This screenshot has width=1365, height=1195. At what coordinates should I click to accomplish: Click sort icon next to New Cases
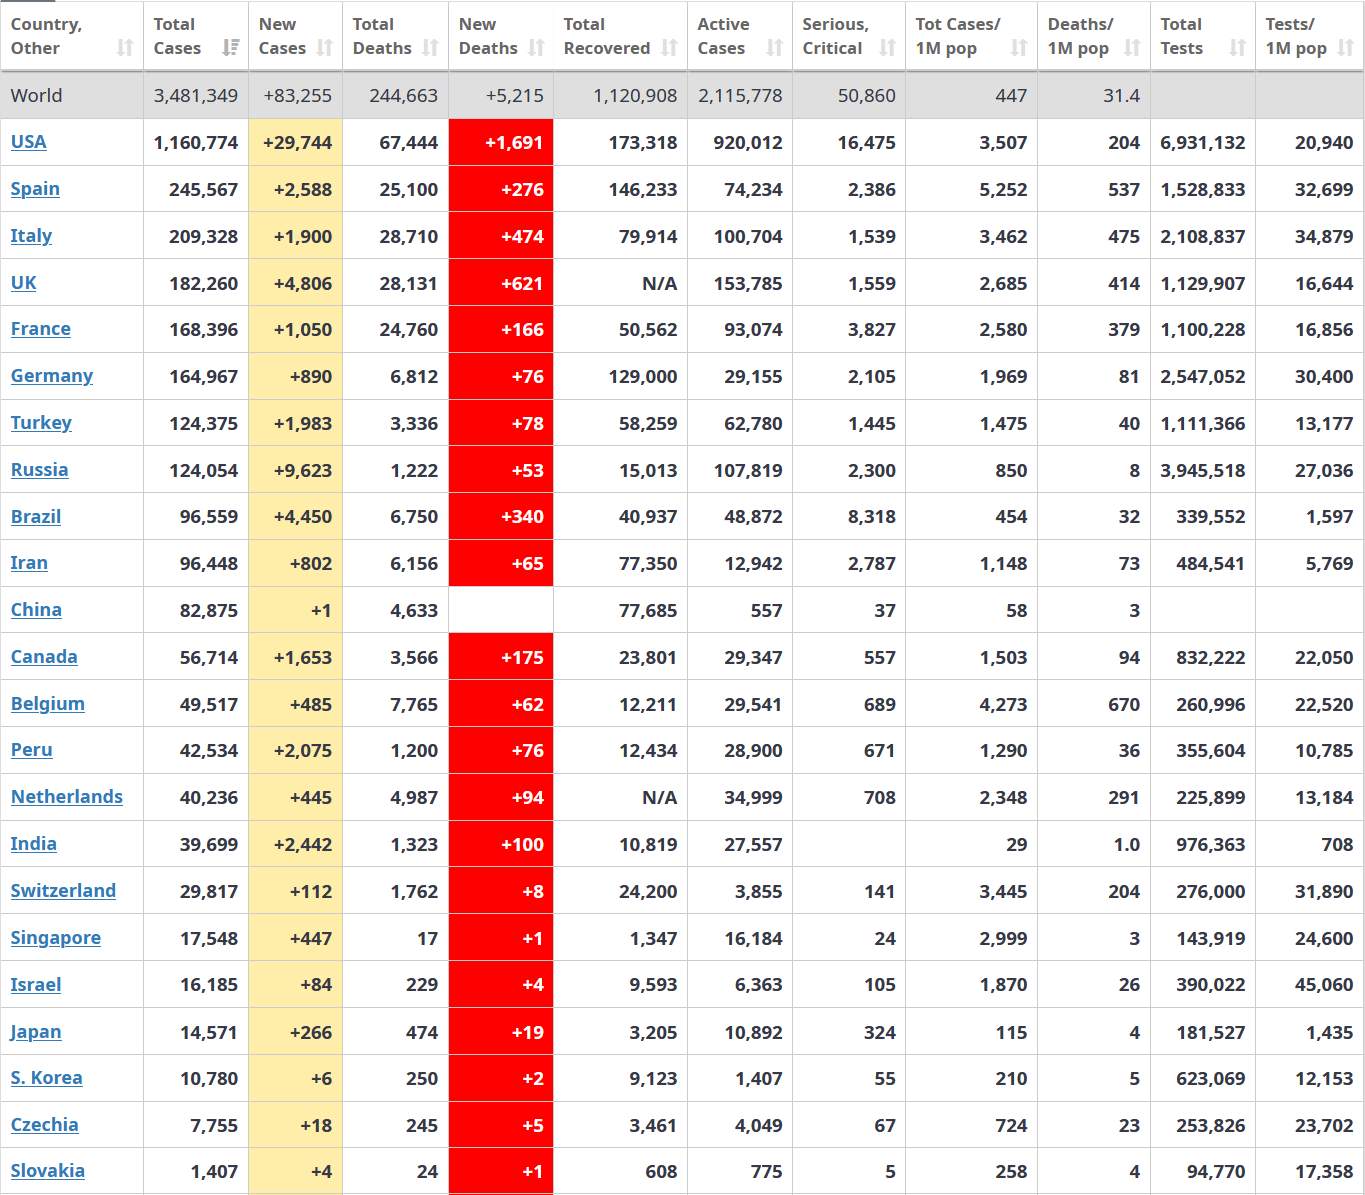coord(325,48)
